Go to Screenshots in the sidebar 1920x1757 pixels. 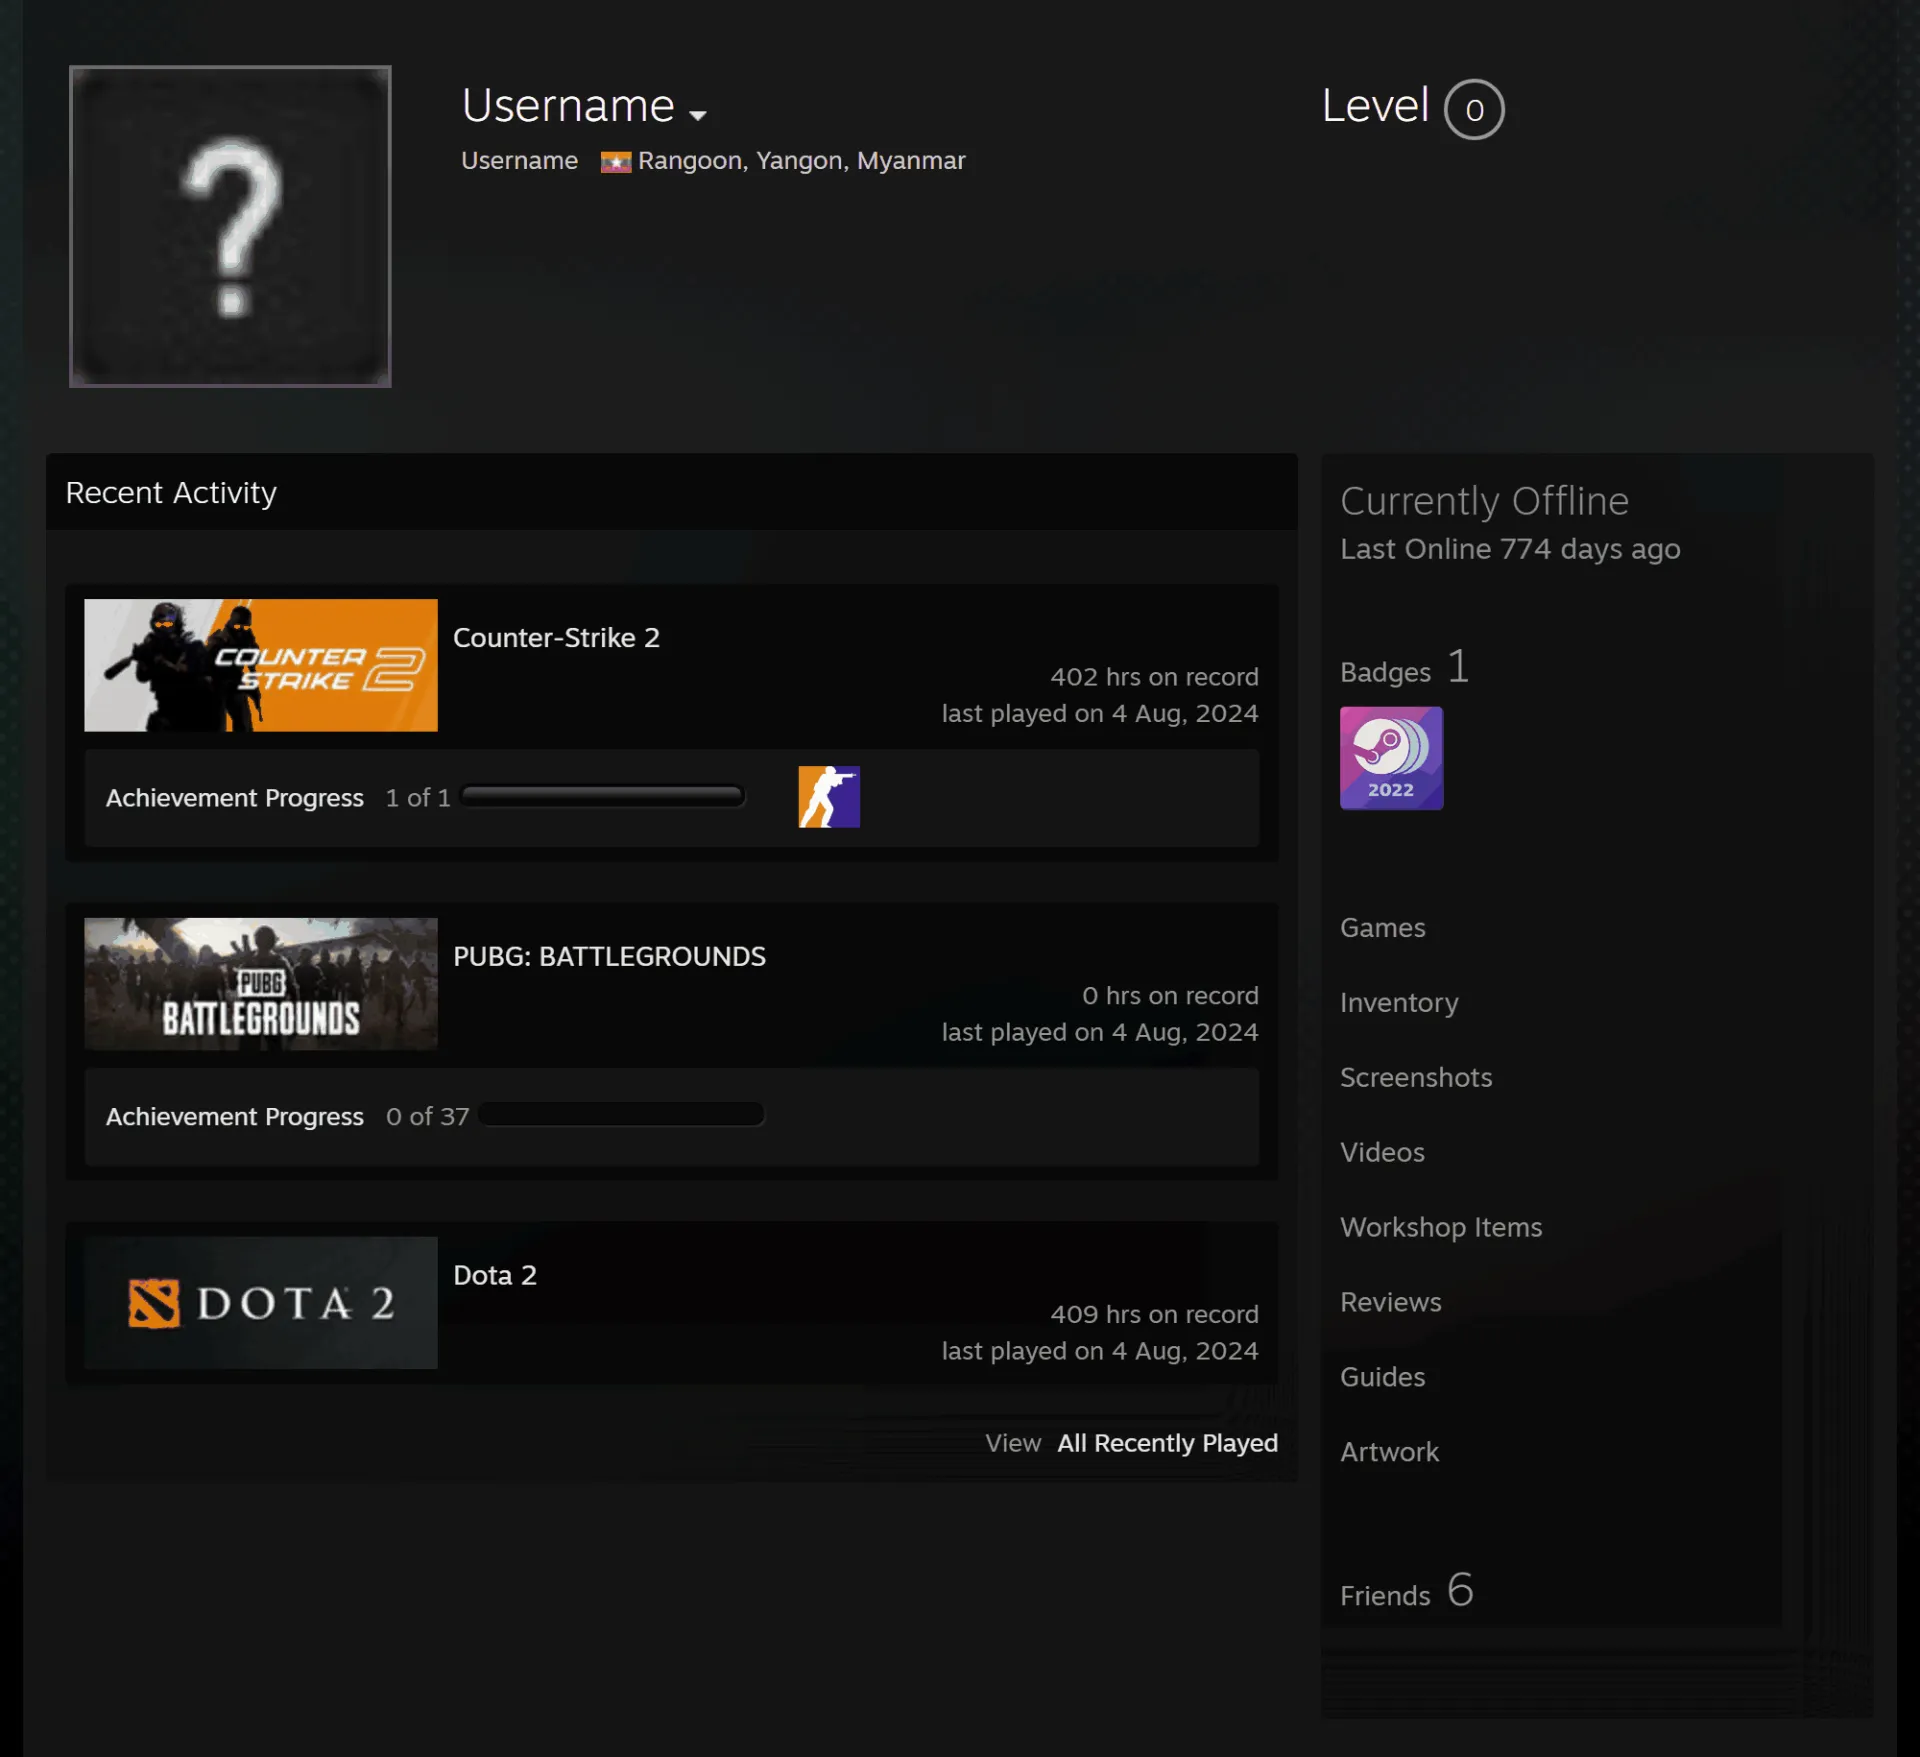click(x=1416, y=1078)
